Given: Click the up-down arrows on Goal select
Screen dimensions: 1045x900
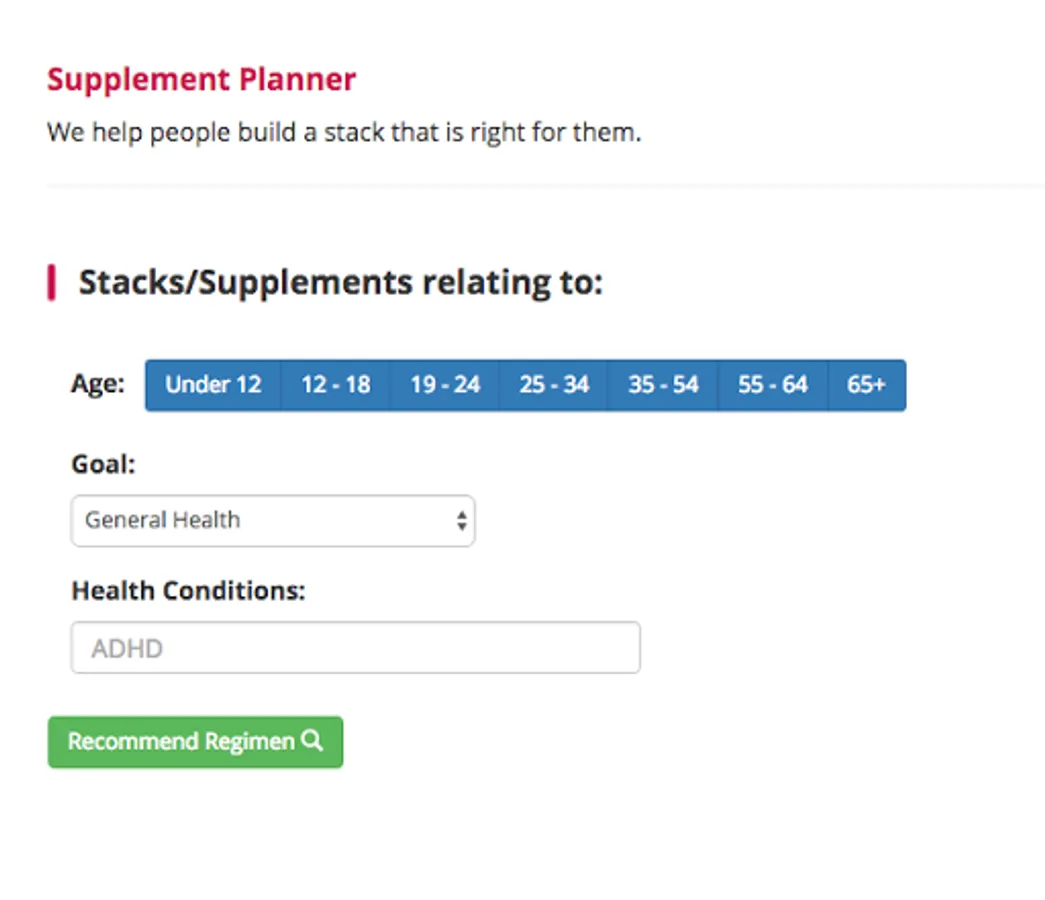Looking at the screenshot, I should tap(461, 521).
